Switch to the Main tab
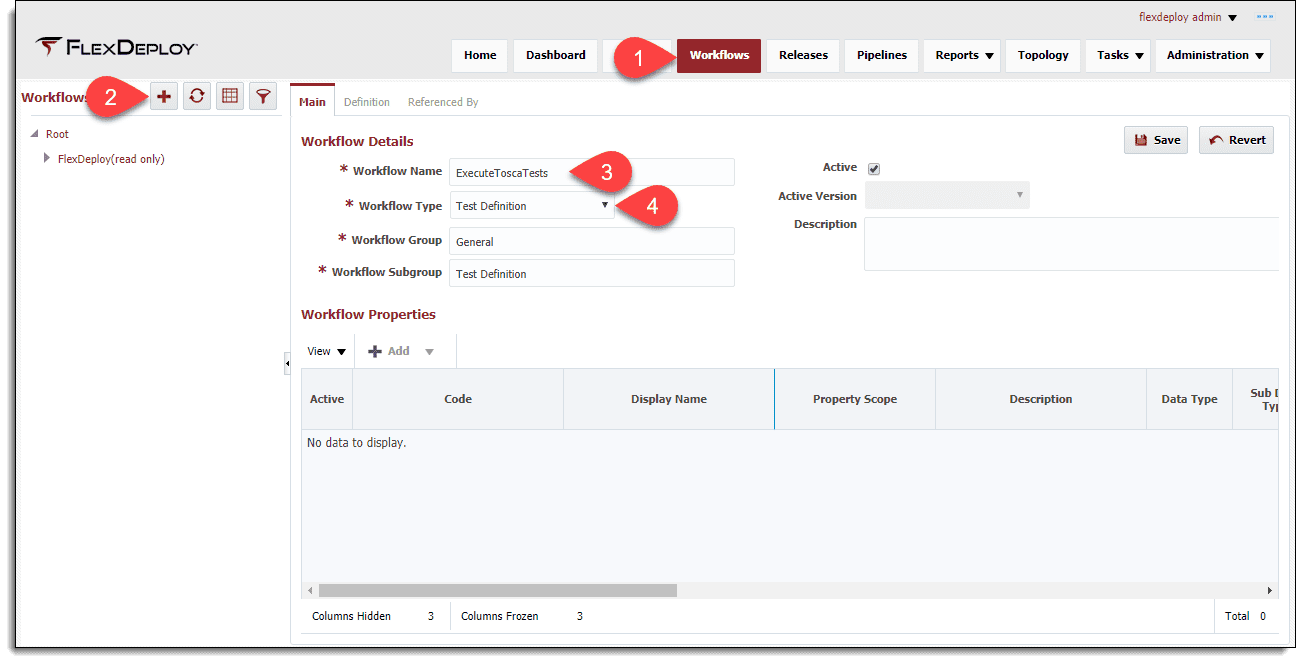Screen dimensions: 1296x663 point(312,102)
